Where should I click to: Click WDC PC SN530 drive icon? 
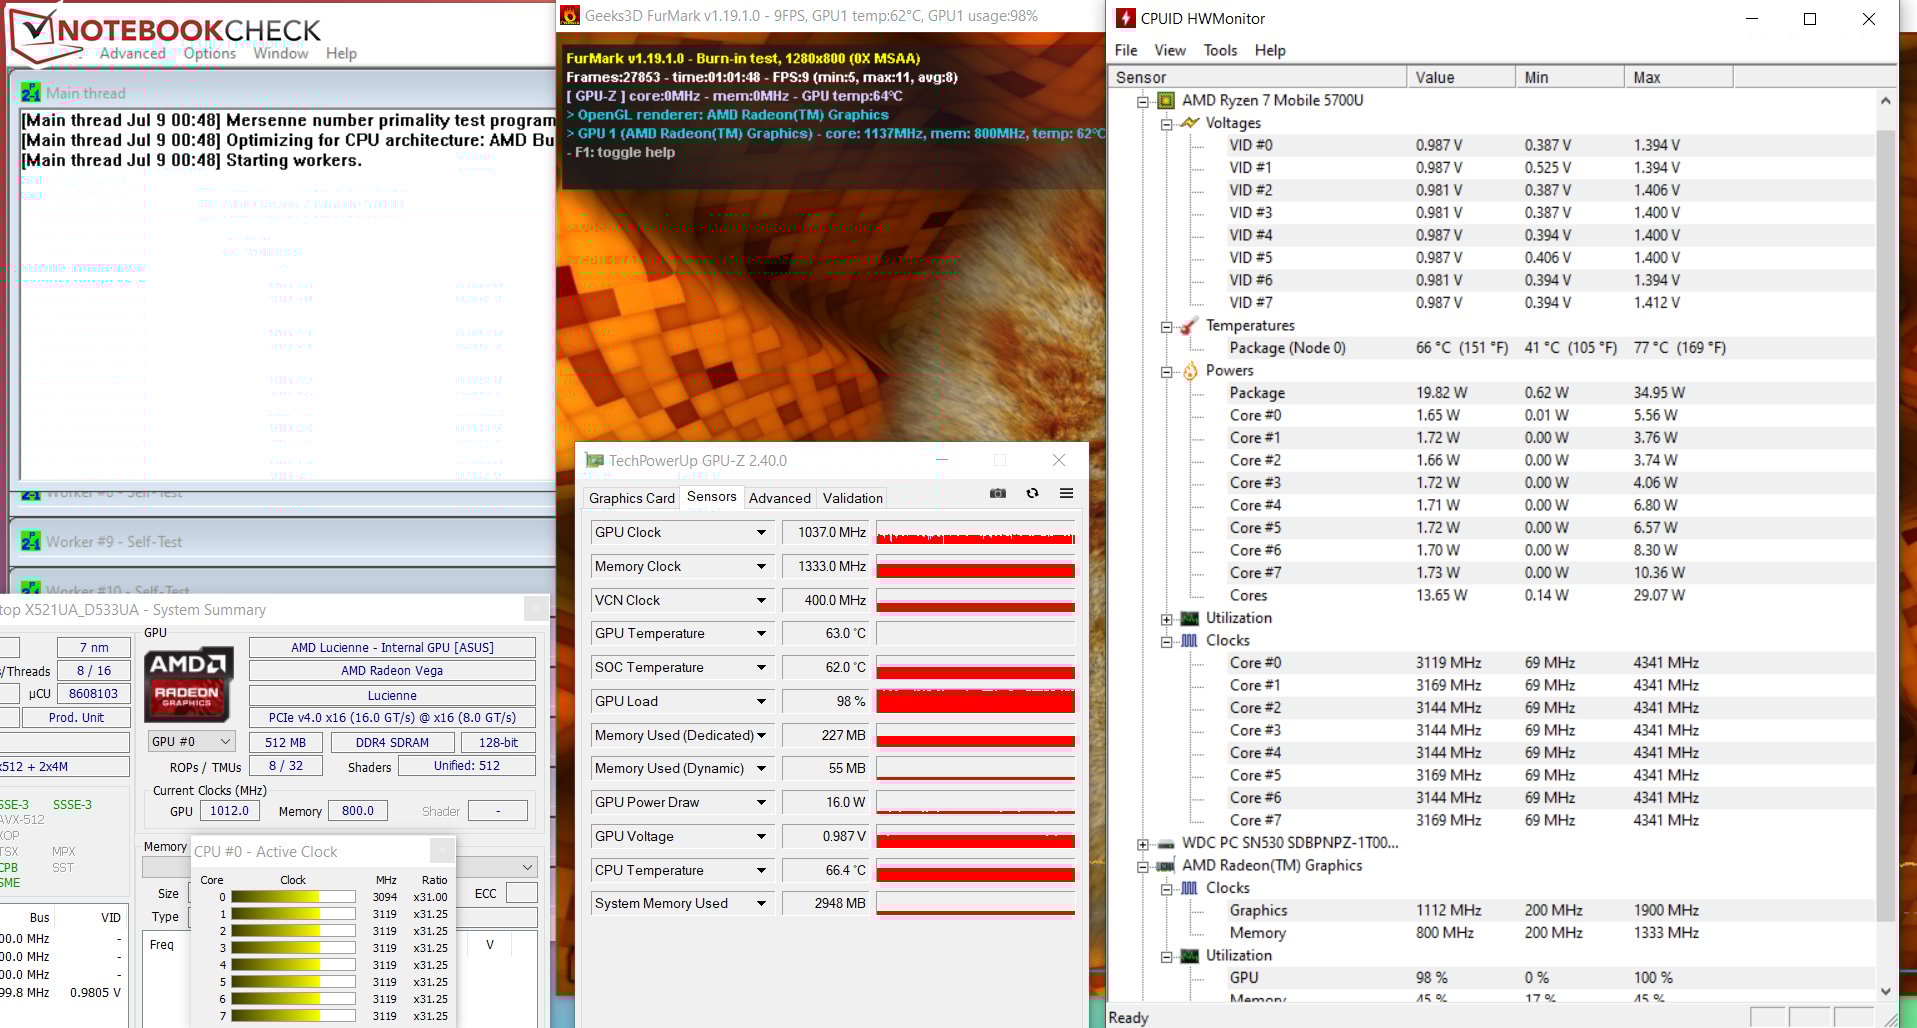coord(1166,843)
